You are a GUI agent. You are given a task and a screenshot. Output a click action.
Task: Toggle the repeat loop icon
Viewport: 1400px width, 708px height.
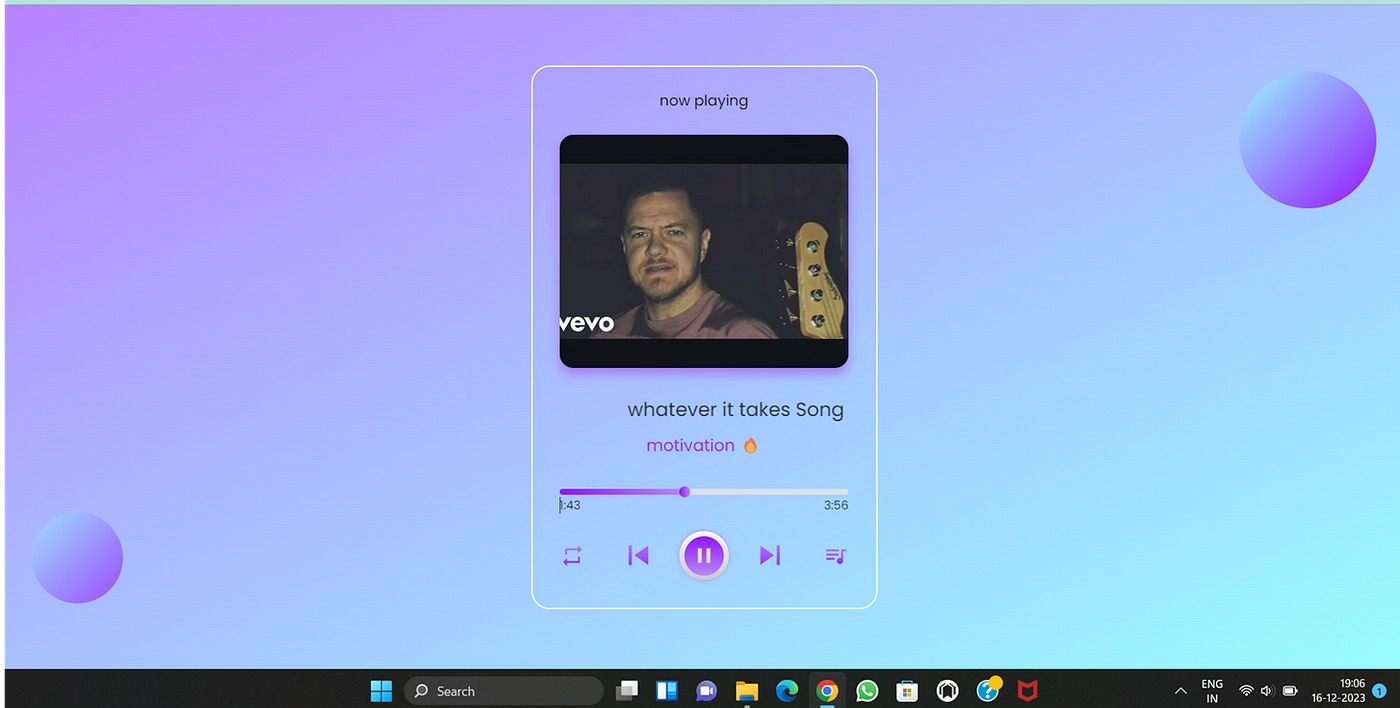tap(572, 556)
